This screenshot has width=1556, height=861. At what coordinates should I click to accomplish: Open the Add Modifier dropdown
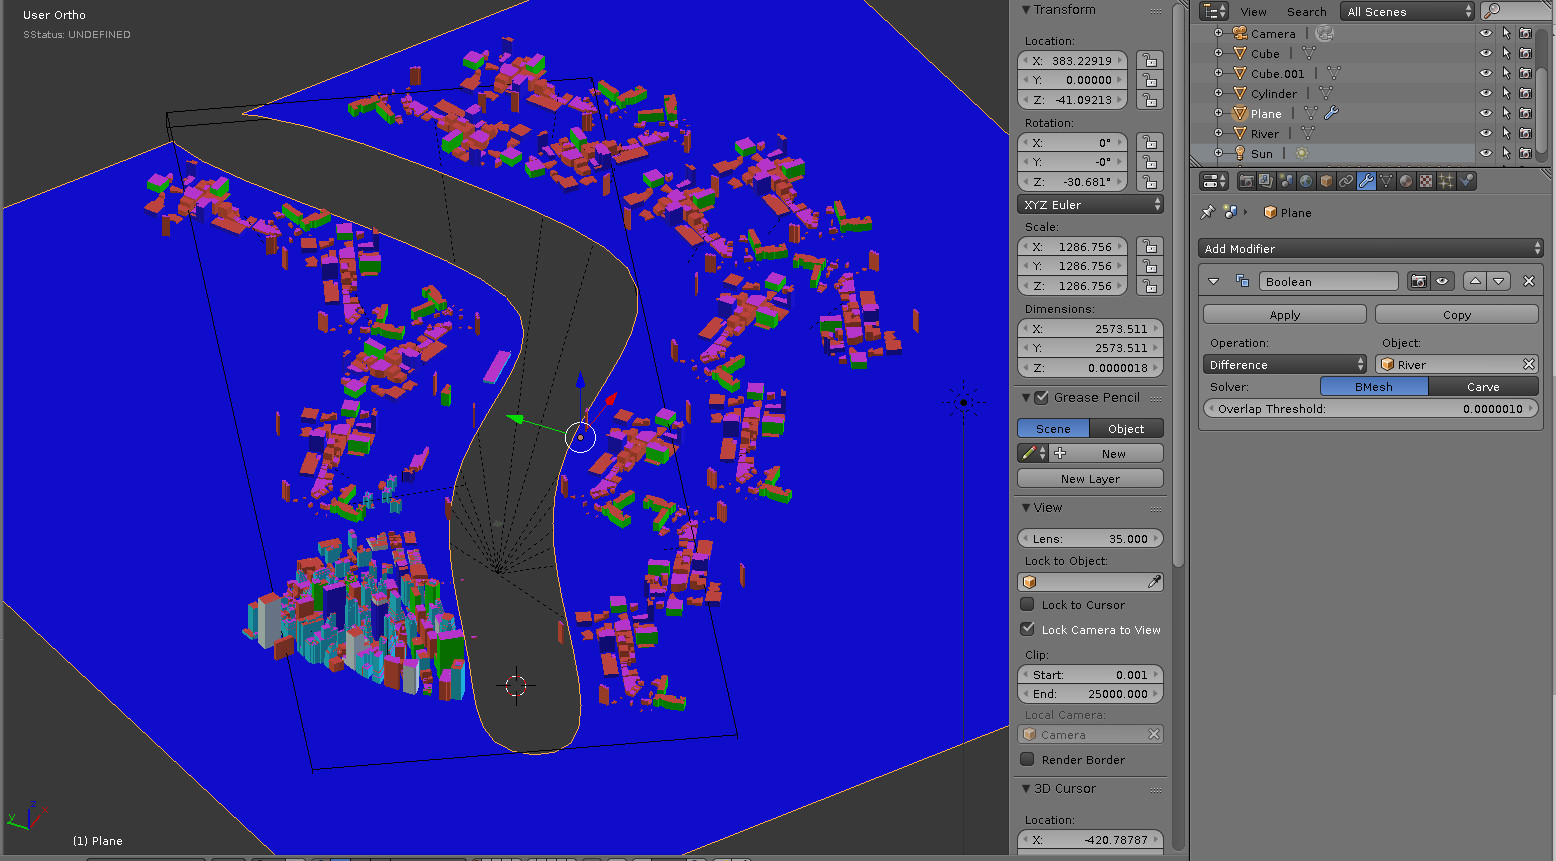[1370, 248]
